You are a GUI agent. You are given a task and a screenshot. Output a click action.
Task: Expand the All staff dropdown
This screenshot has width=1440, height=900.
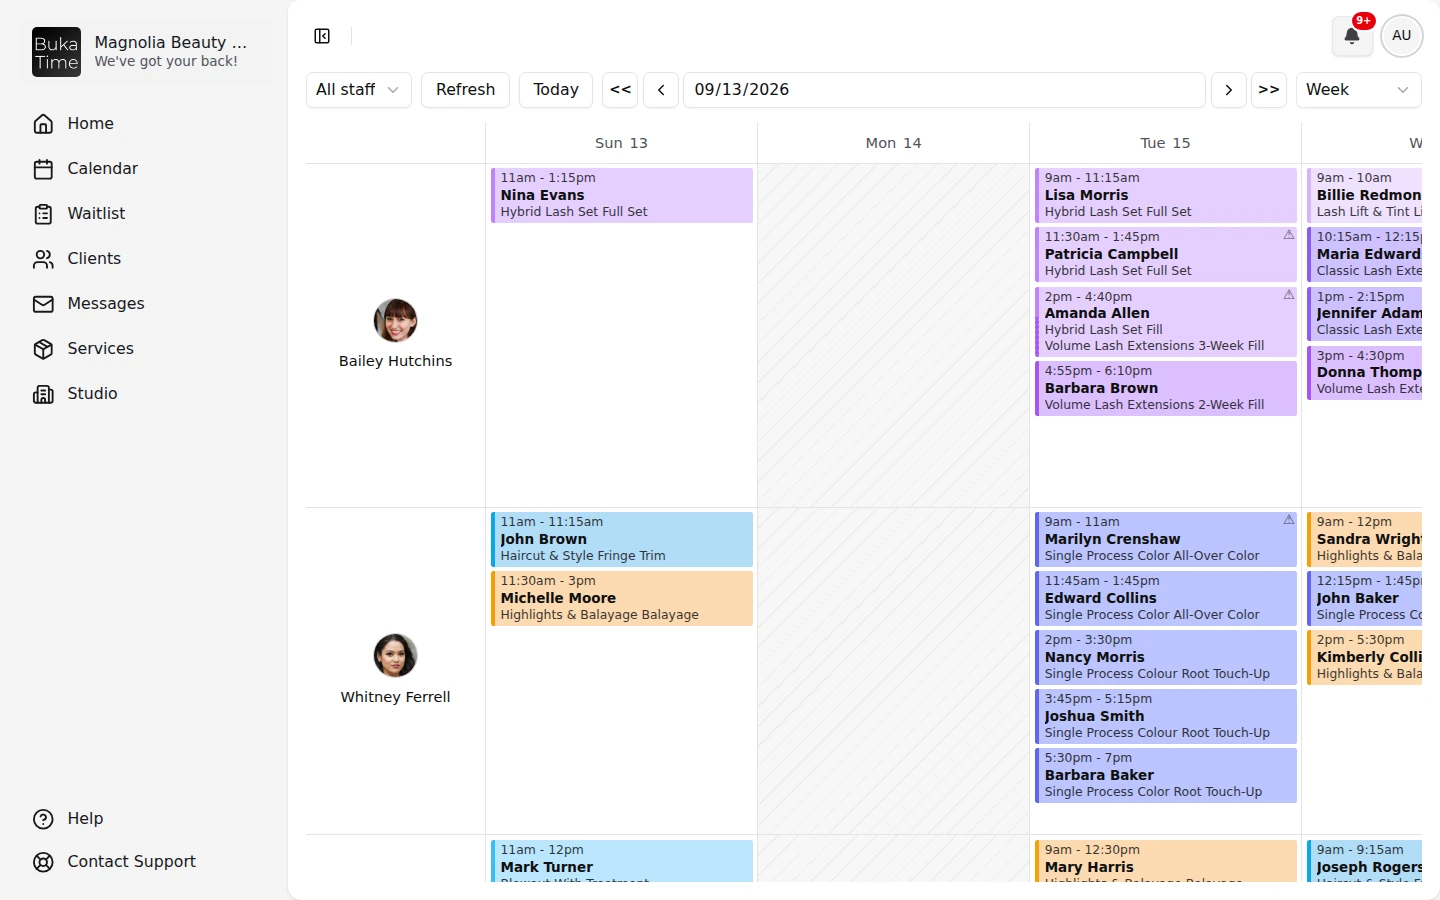coord(359,90)
